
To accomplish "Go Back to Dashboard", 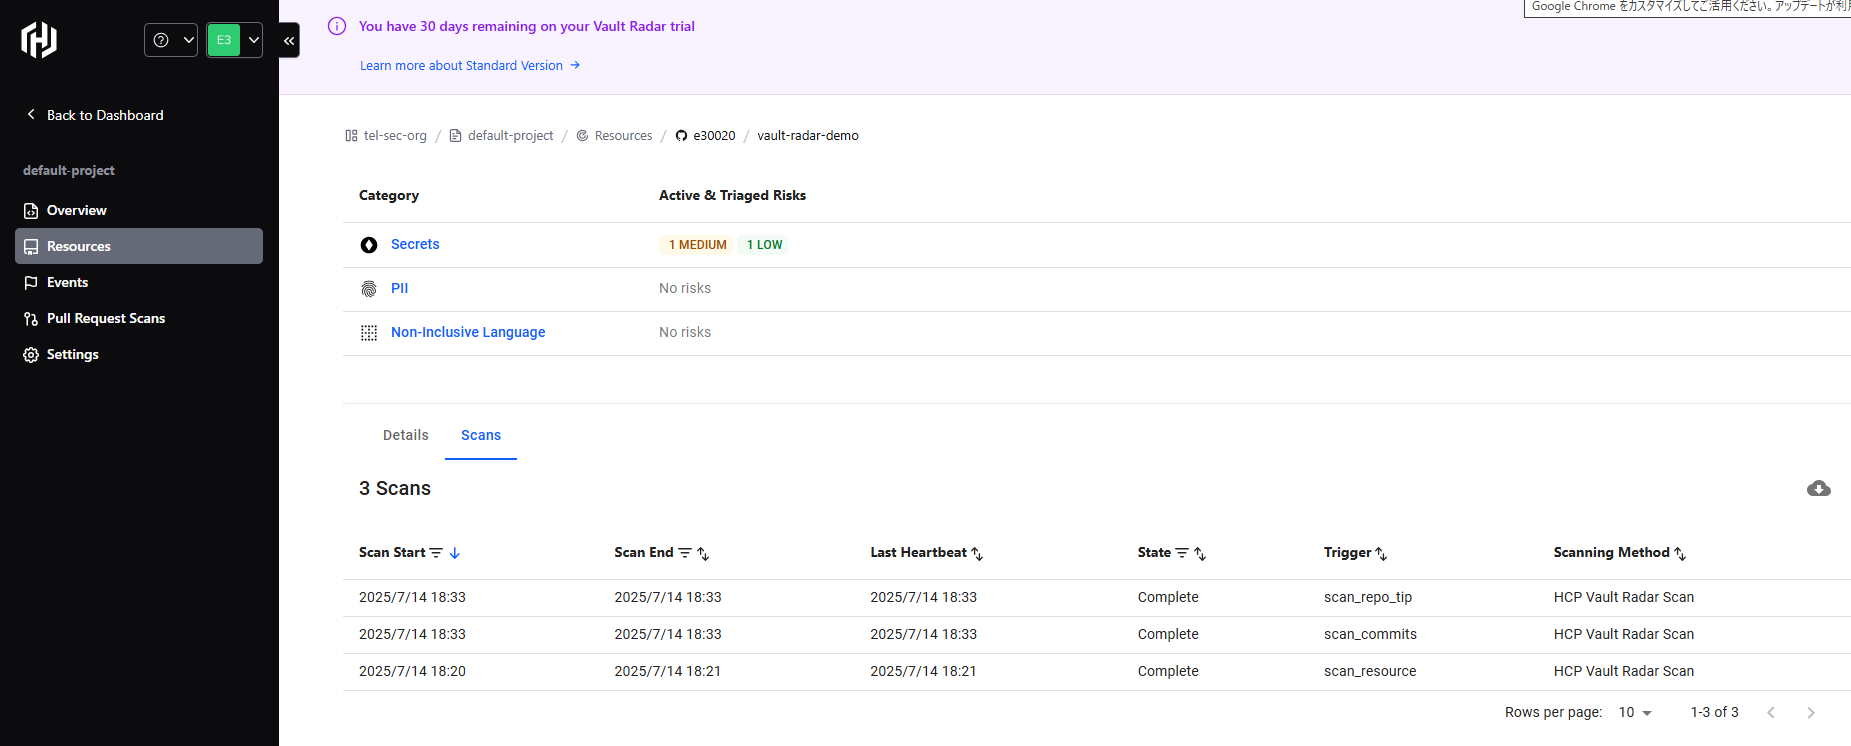I will click(x=95, y=115).
